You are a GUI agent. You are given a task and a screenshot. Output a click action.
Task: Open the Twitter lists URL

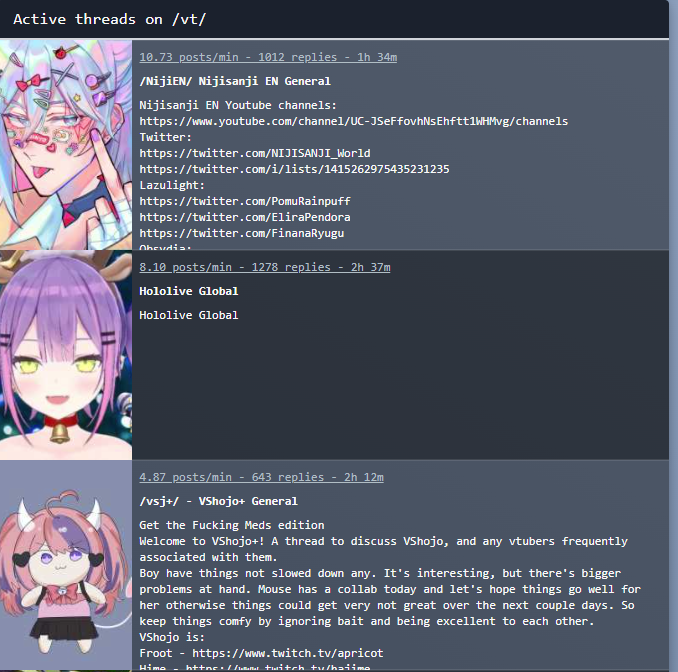coord(294,170)
